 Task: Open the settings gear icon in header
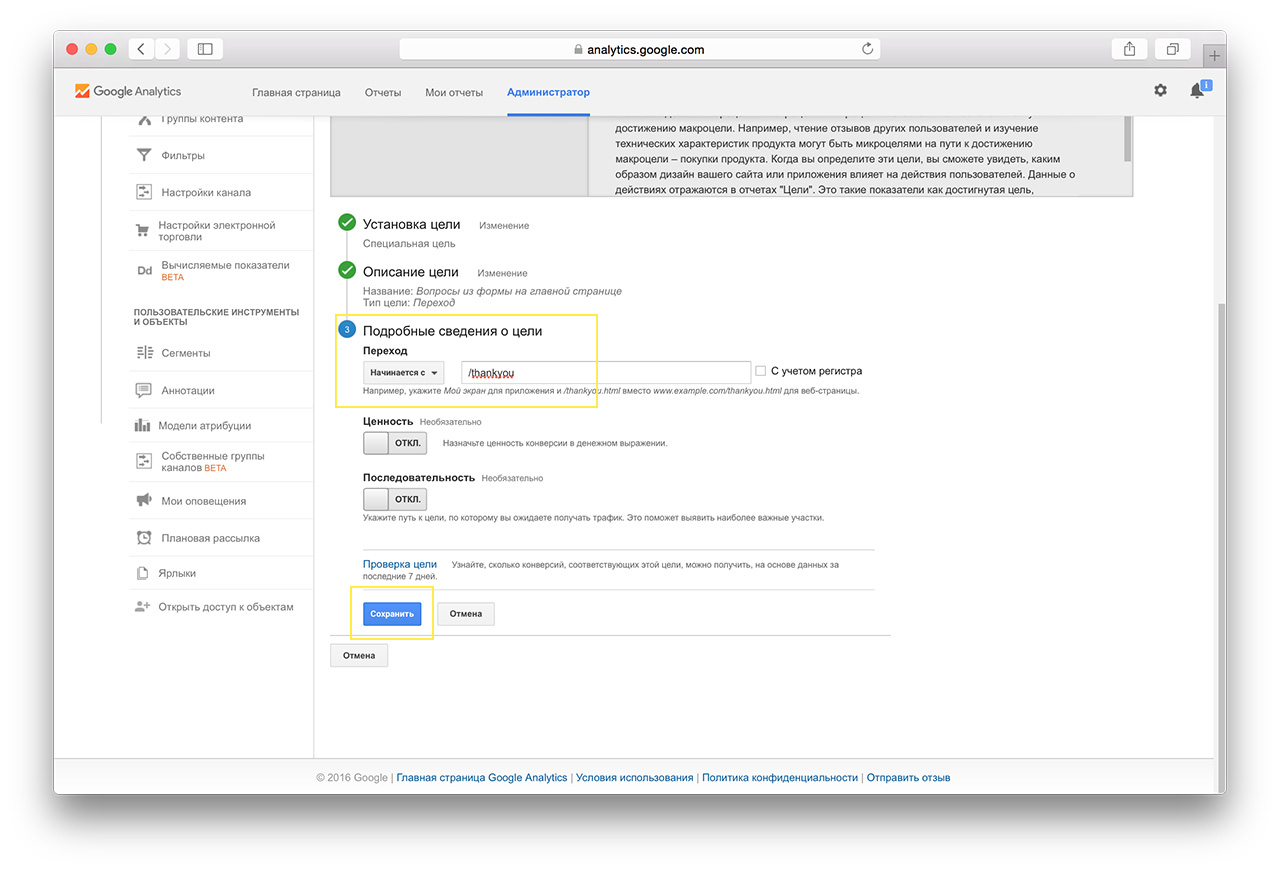(x=1160, y=91)
